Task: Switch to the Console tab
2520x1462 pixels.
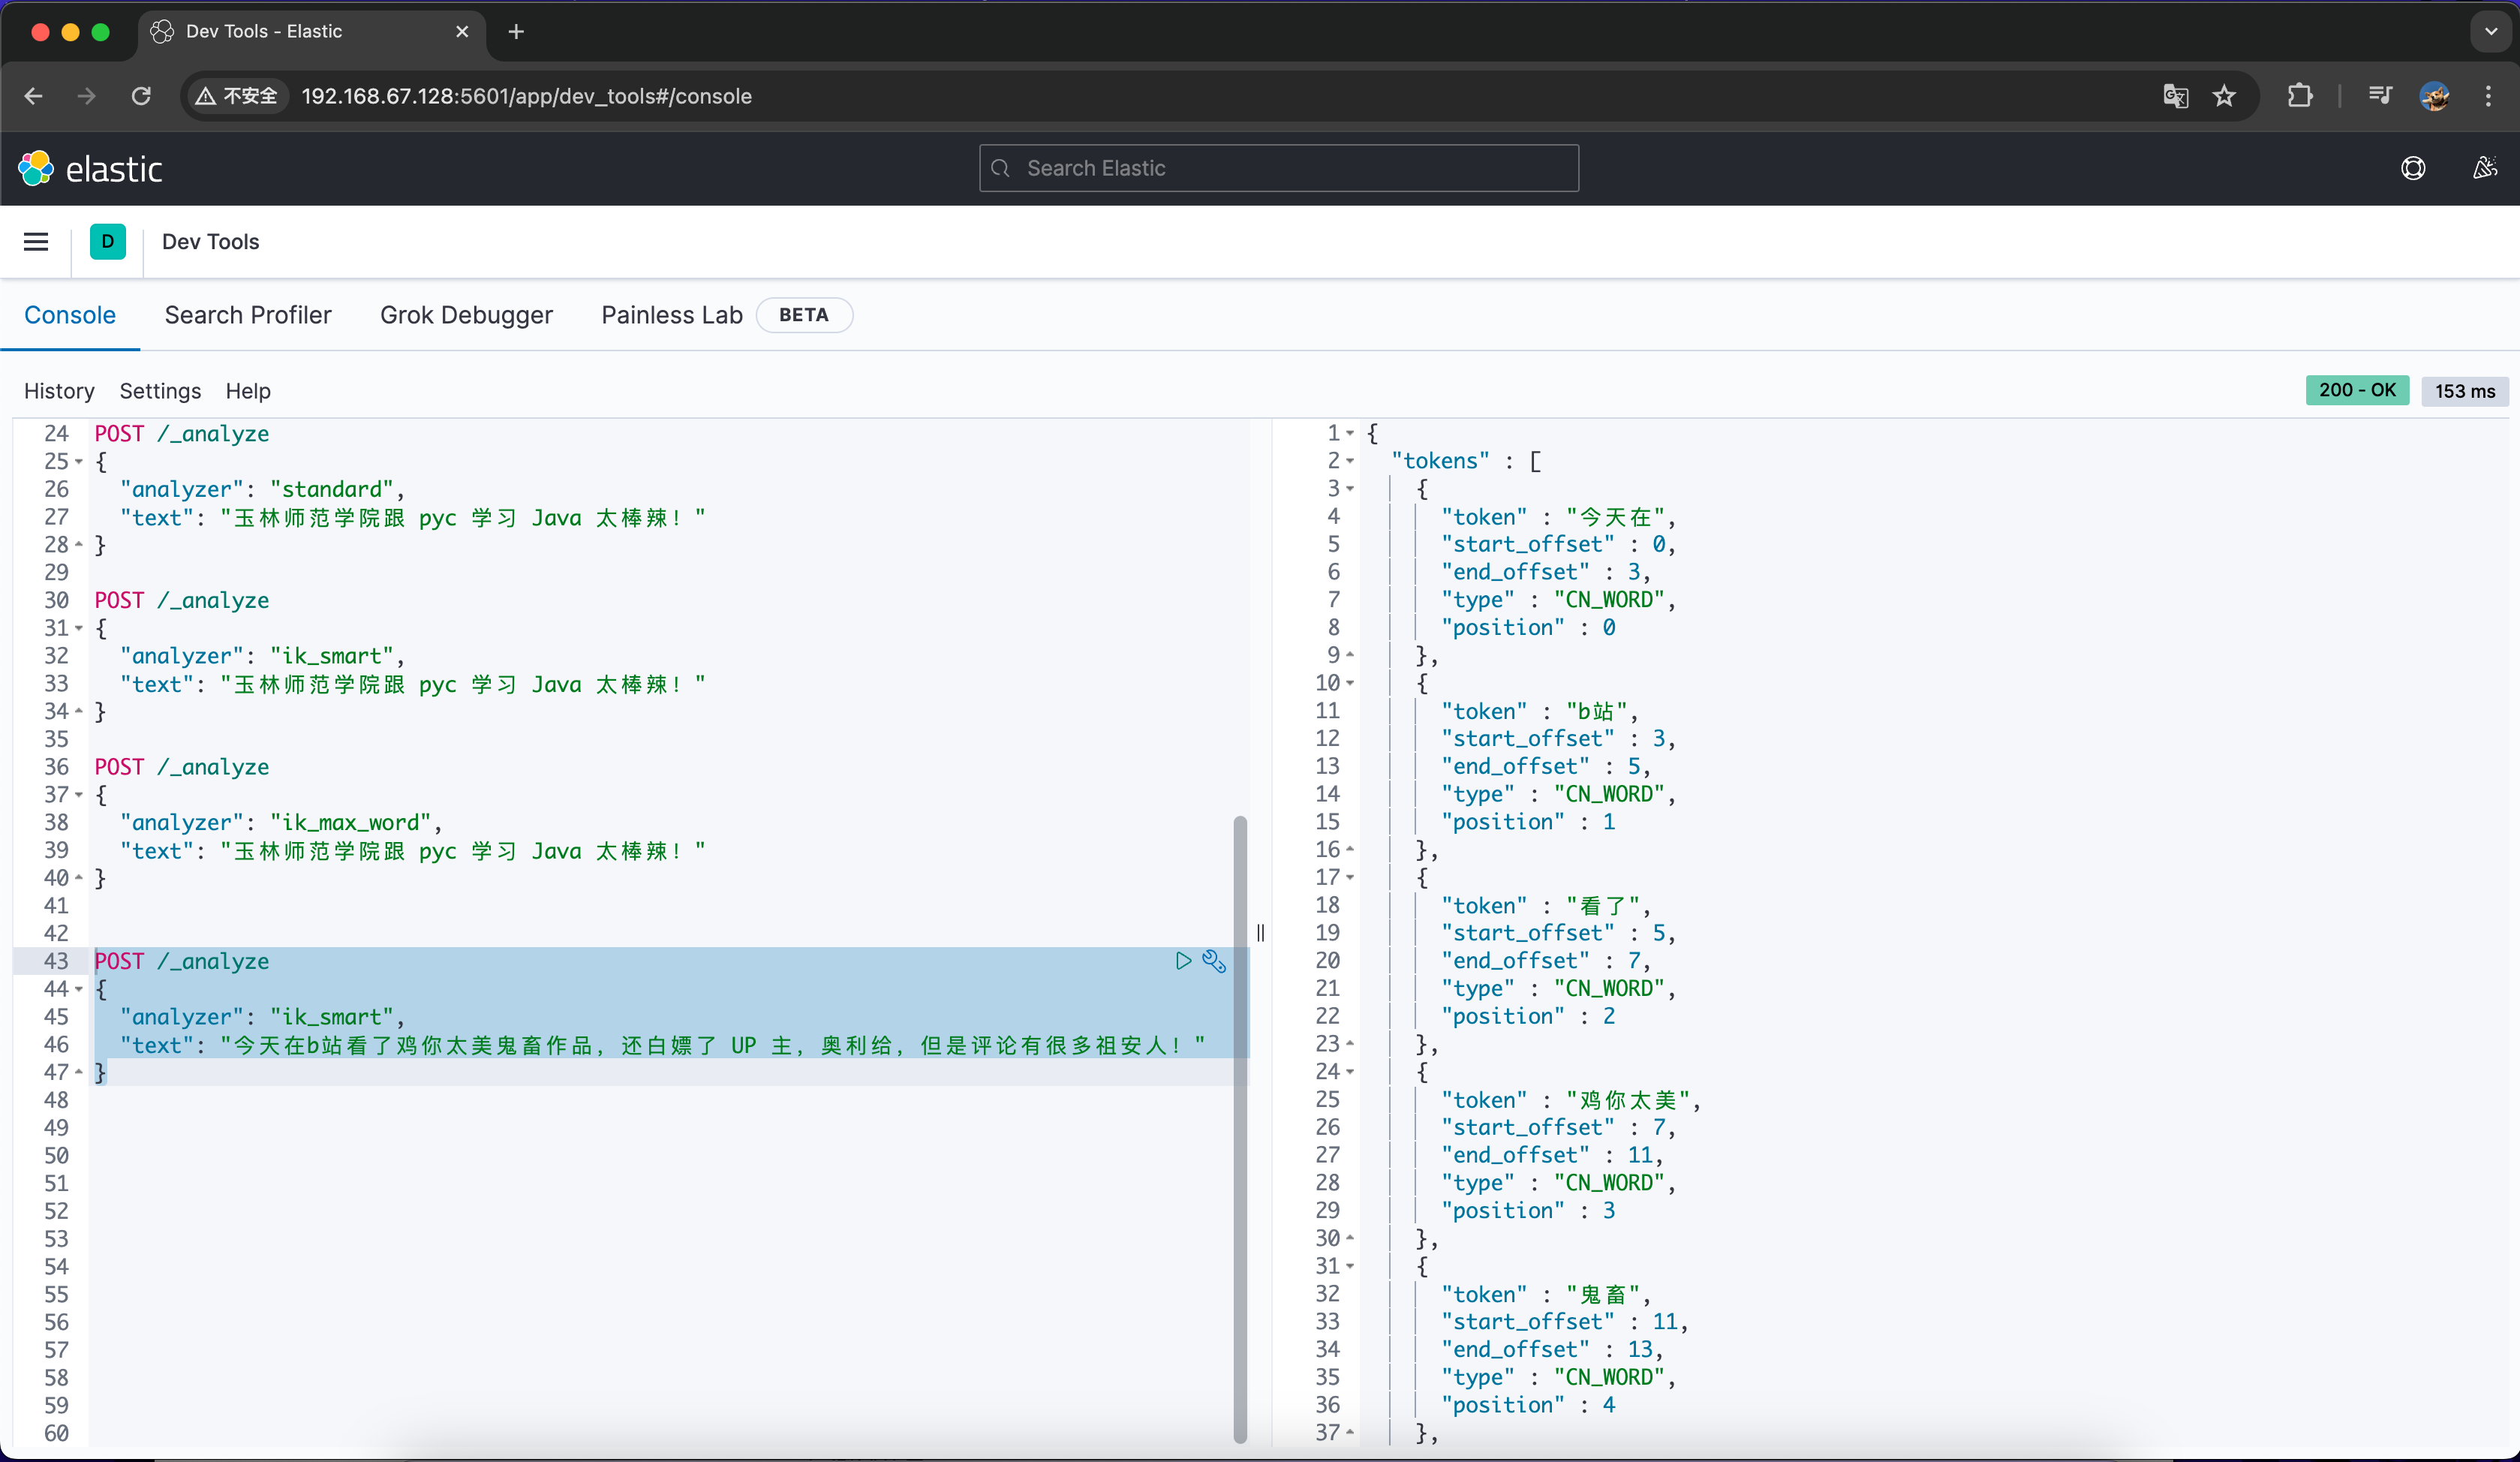Action: 70,315
